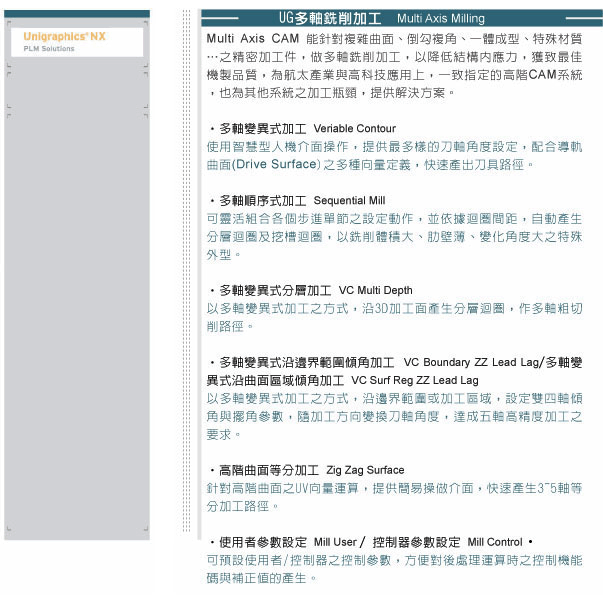Select the heading '多軸變異式加工 Veriable Contour'
This screenshot has height=602, width=603.
[x=307, y=128]
